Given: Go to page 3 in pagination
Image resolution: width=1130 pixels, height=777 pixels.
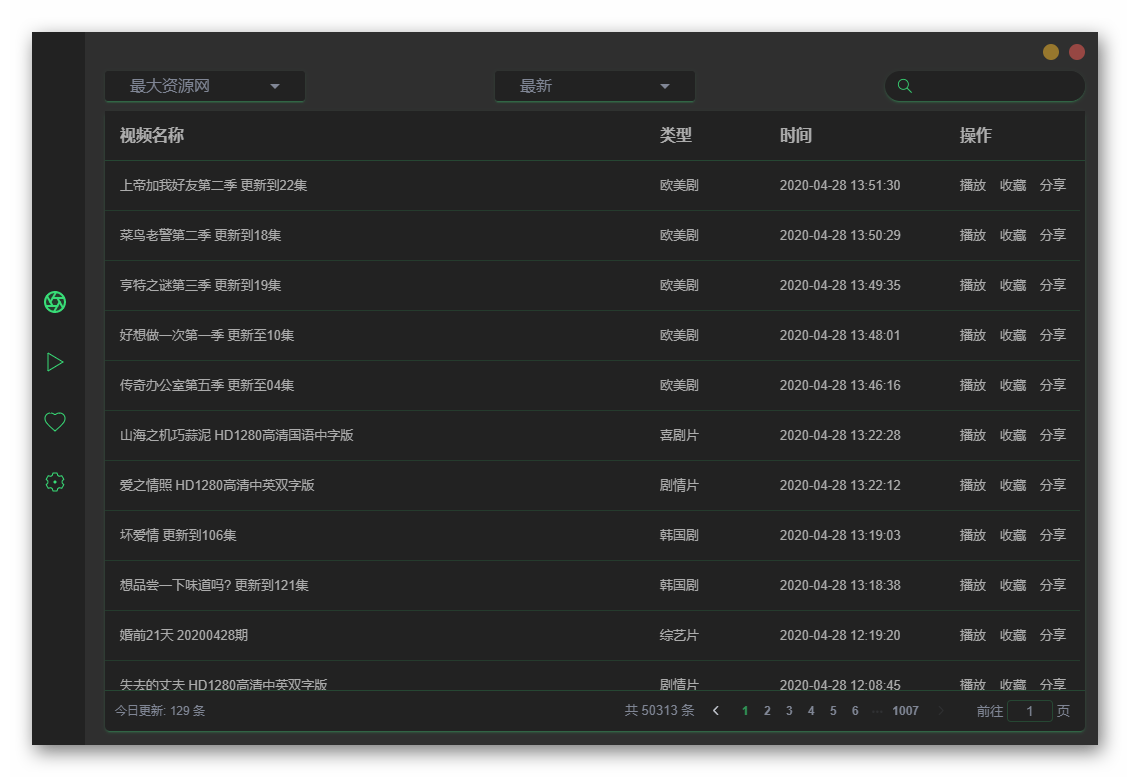Looking at the screenshot, I should (x=789, y=711).
